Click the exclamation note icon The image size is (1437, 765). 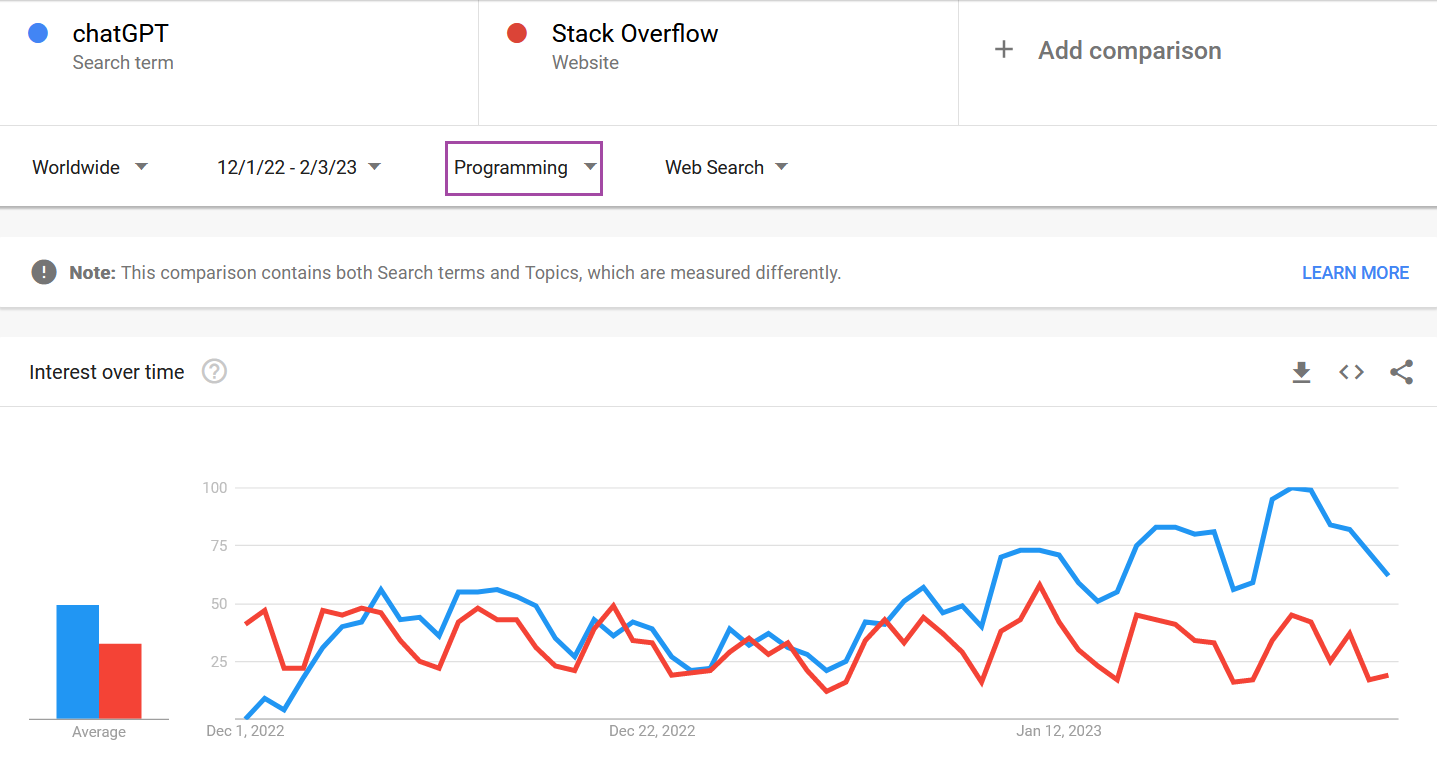tap(44, 272)
